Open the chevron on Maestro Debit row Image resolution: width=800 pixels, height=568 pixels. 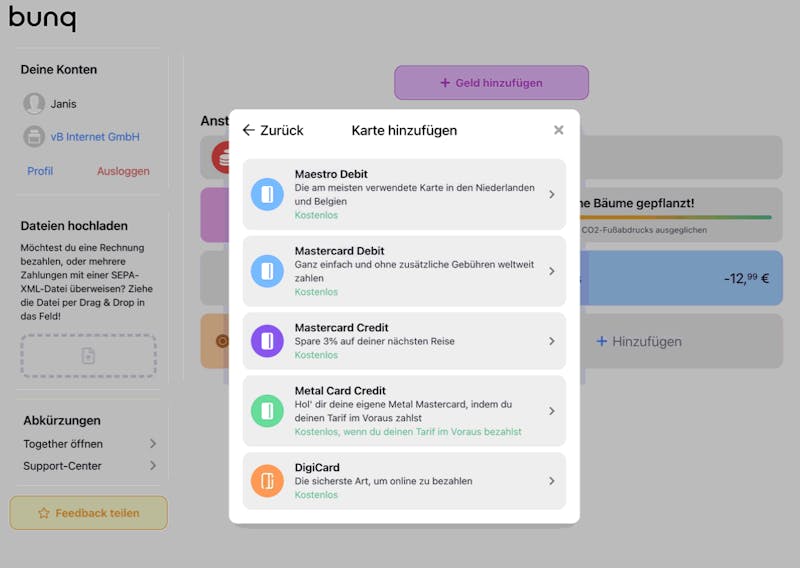point(552,194)
